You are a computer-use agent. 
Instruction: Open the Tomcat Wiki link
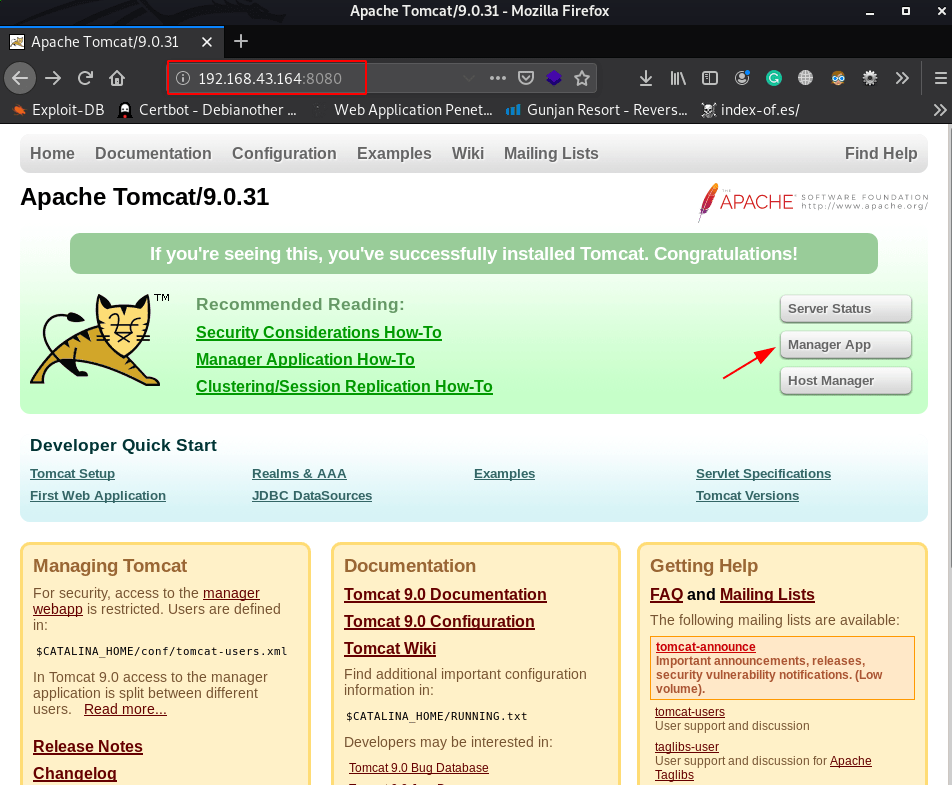(390, 648)
